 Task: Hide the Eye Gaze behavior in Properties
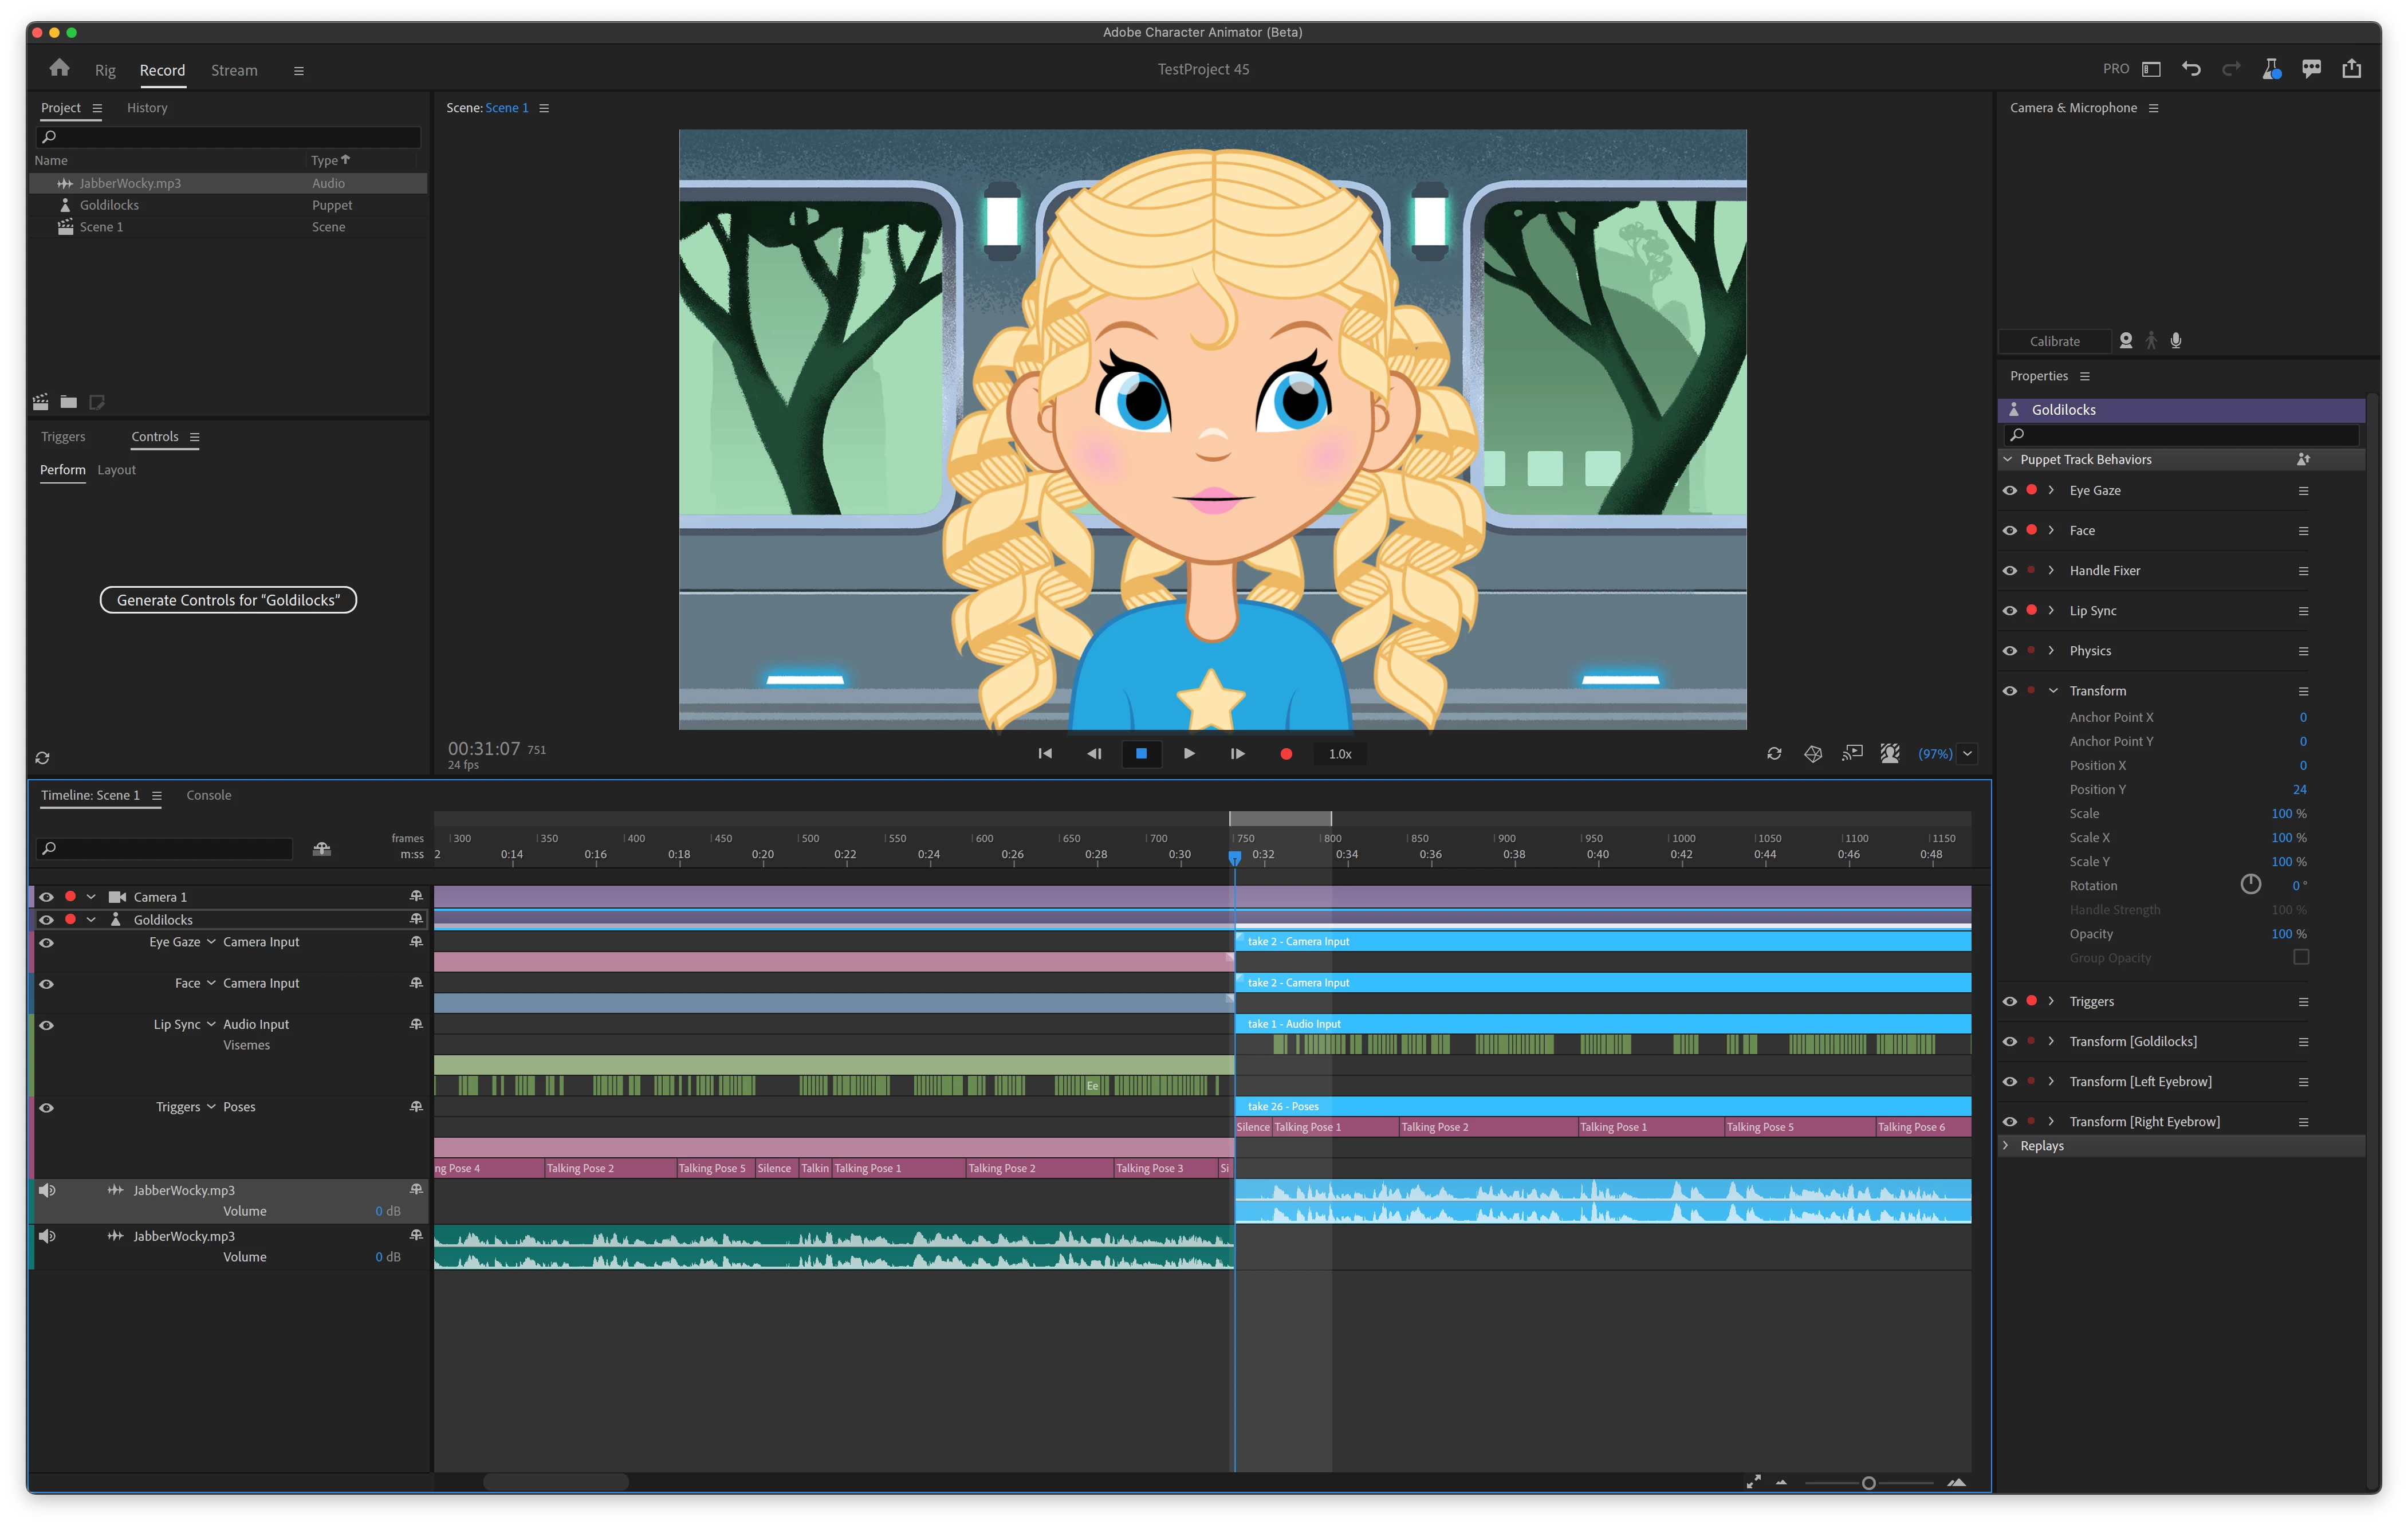(2009, 491)
